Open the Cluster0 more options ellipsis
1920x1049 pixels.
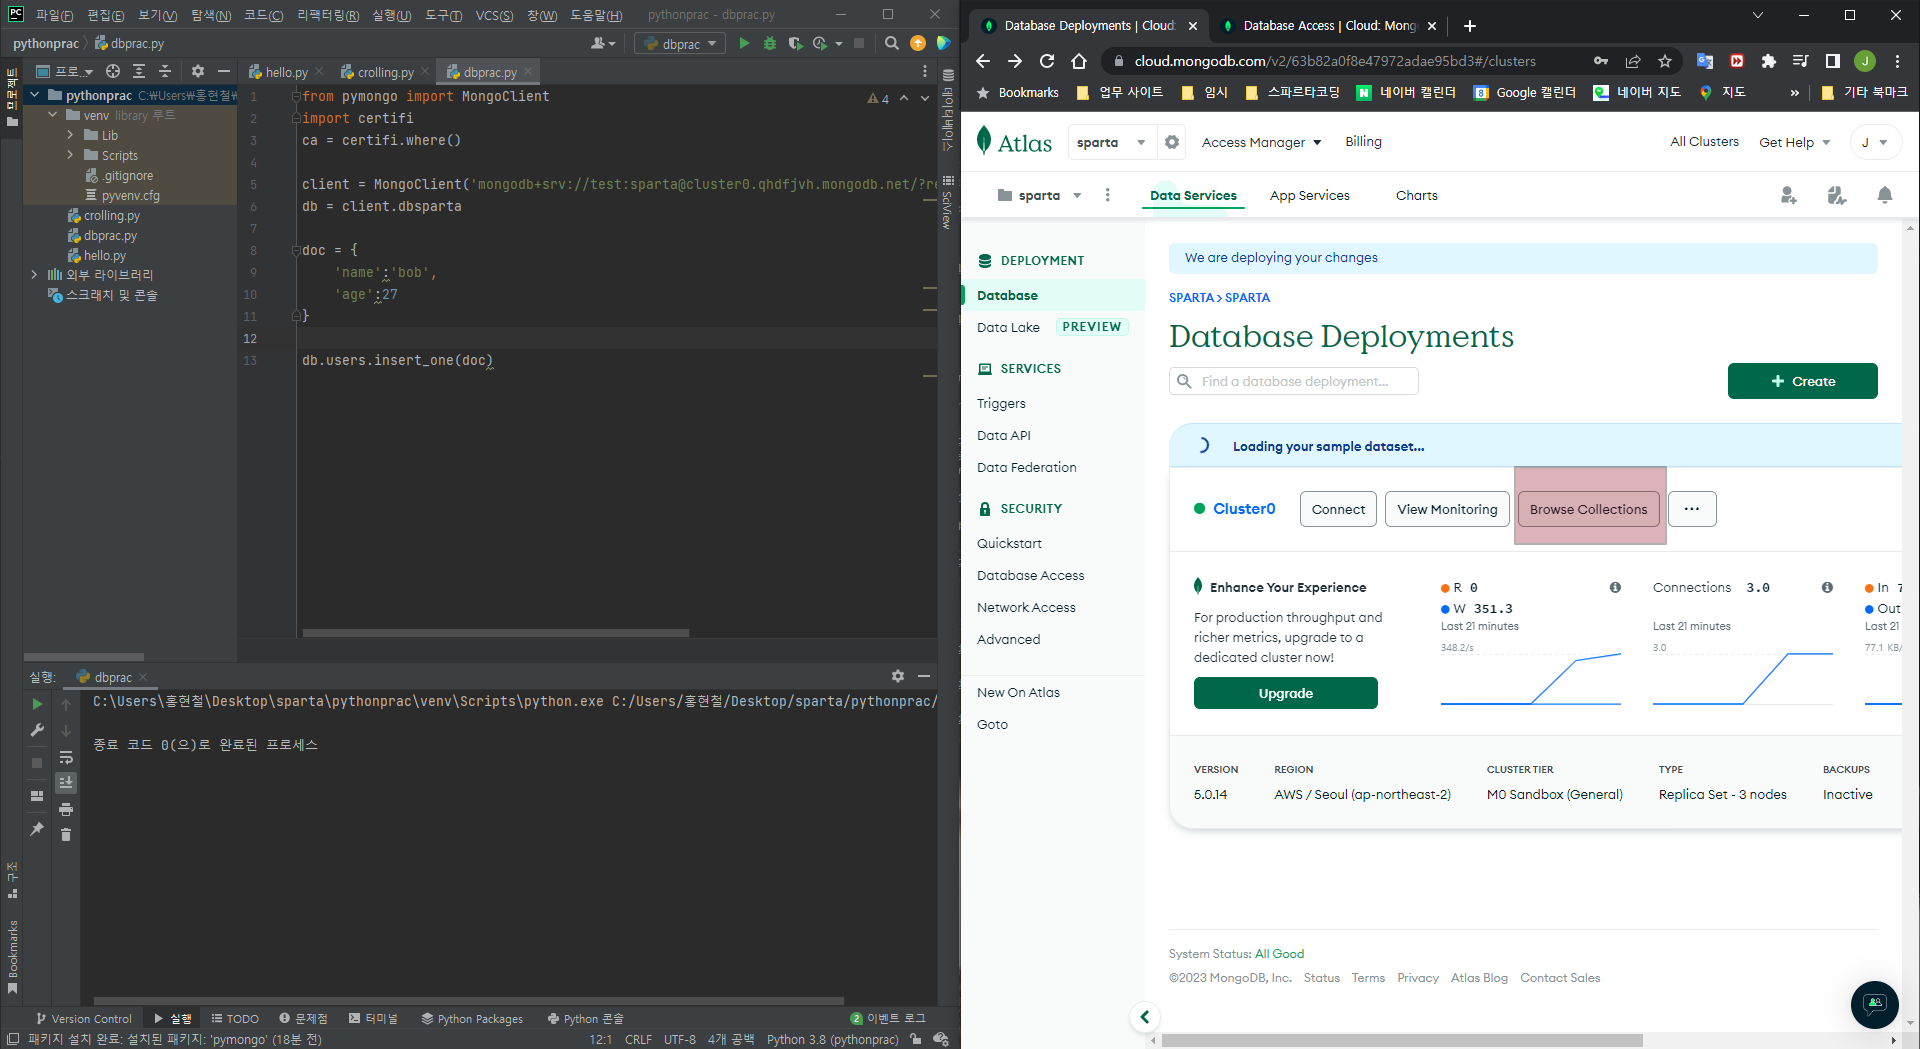[1692, 509]
